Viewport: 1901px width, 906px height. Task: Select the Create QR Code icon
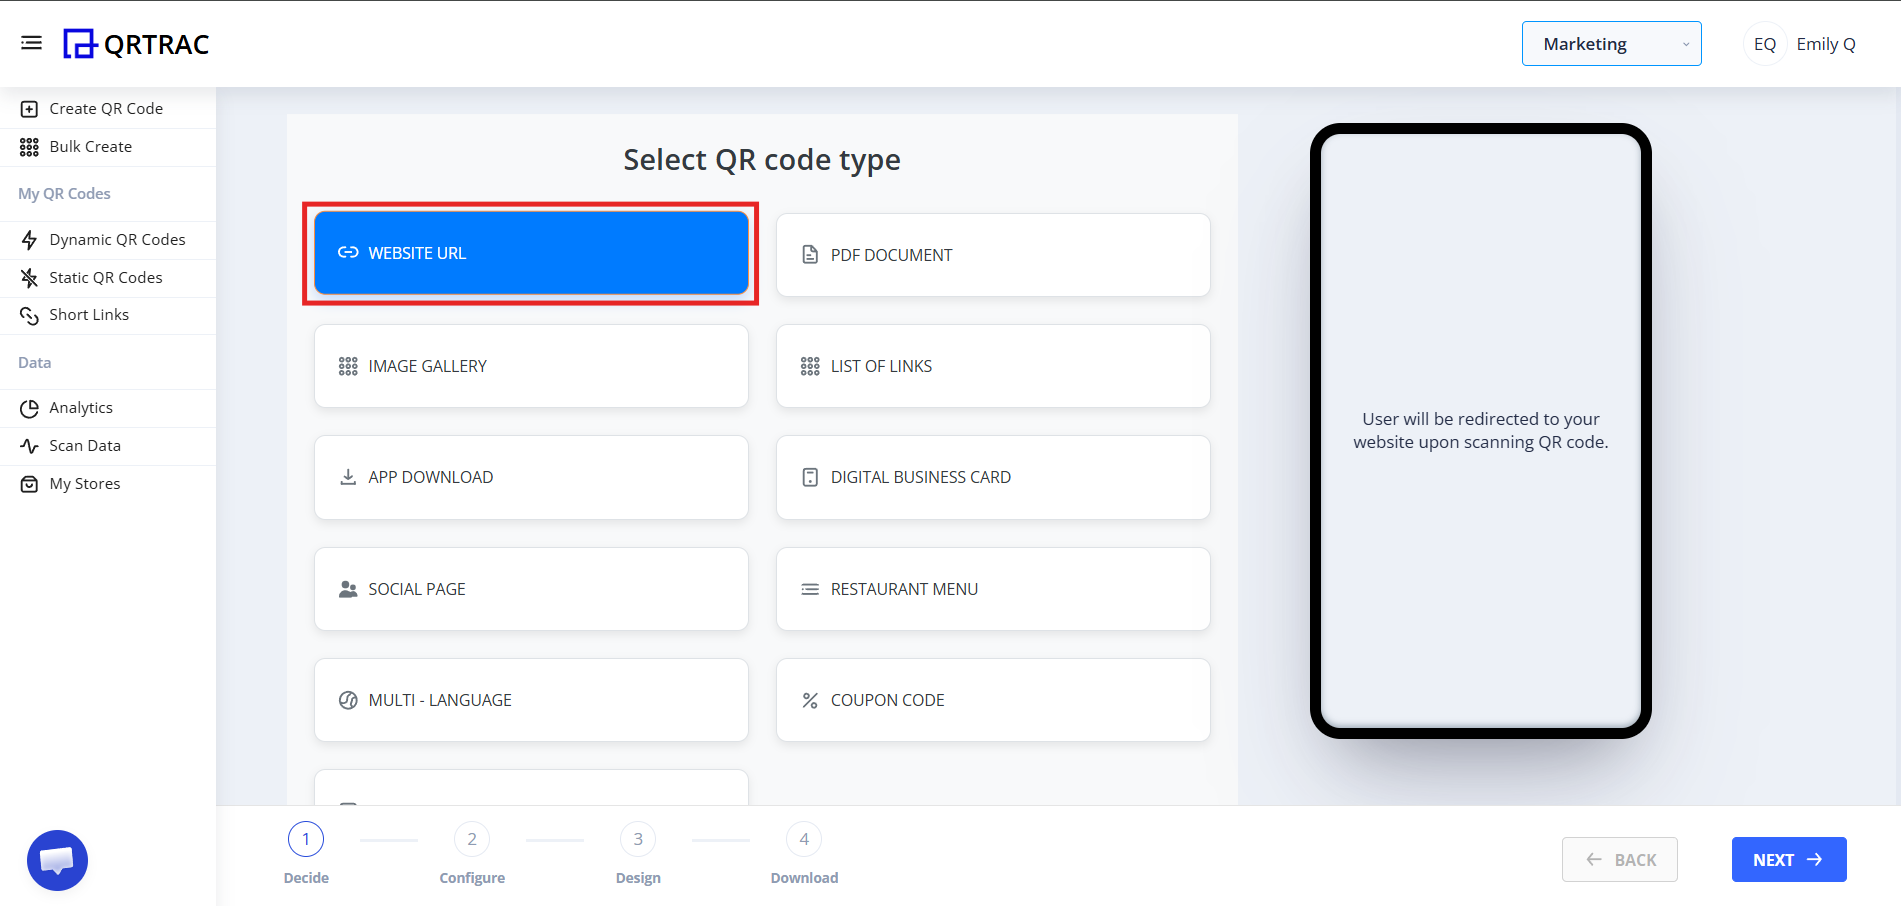[30, 108]
